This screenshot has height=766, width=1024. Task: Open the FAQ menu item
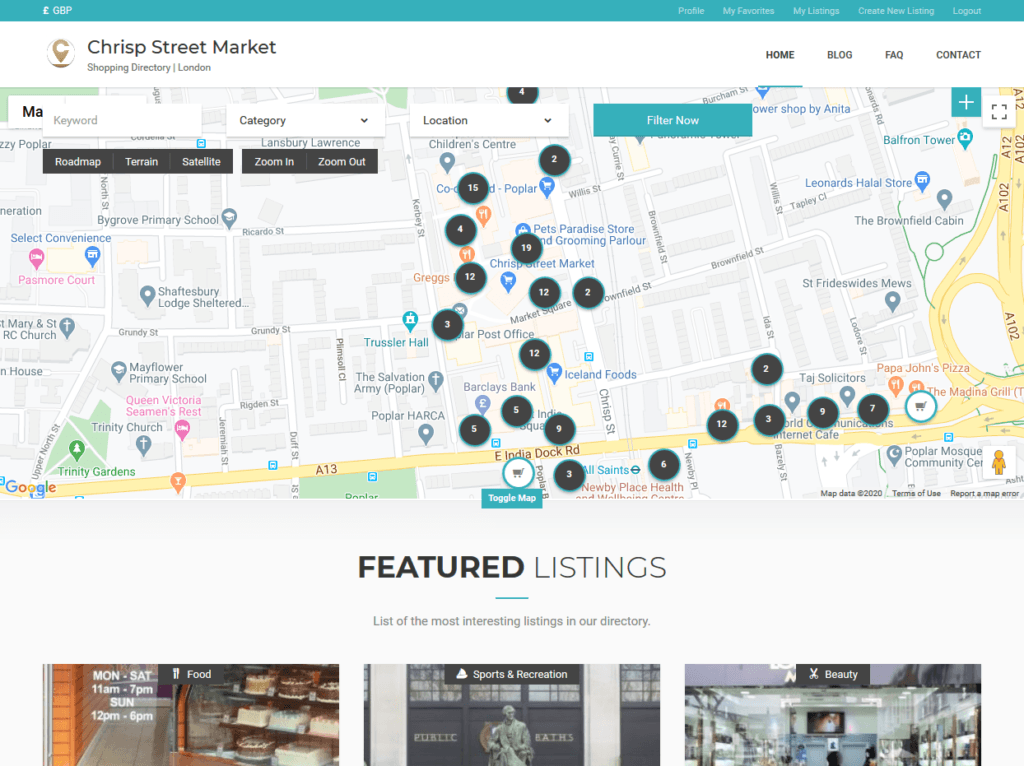[893, 55]
